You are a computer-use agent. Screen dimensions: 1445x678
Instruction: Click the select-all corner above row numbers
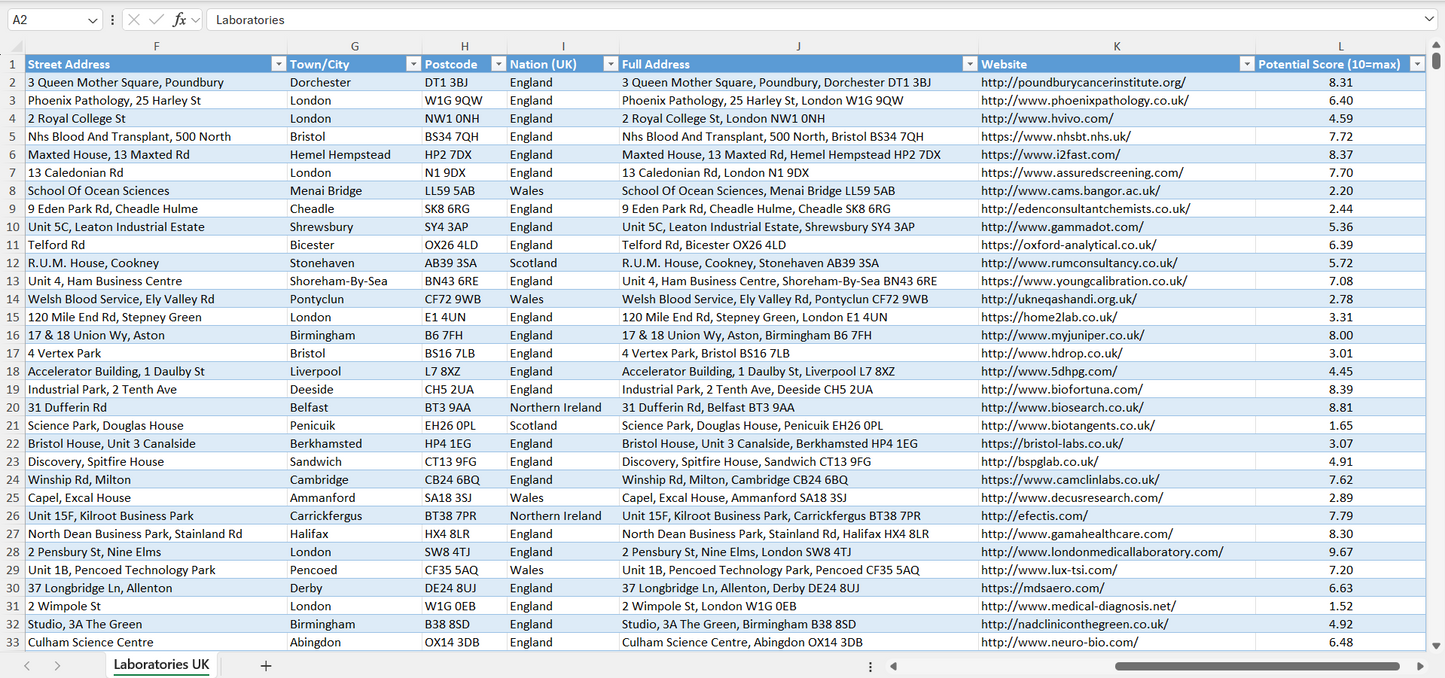coord(14,46)
